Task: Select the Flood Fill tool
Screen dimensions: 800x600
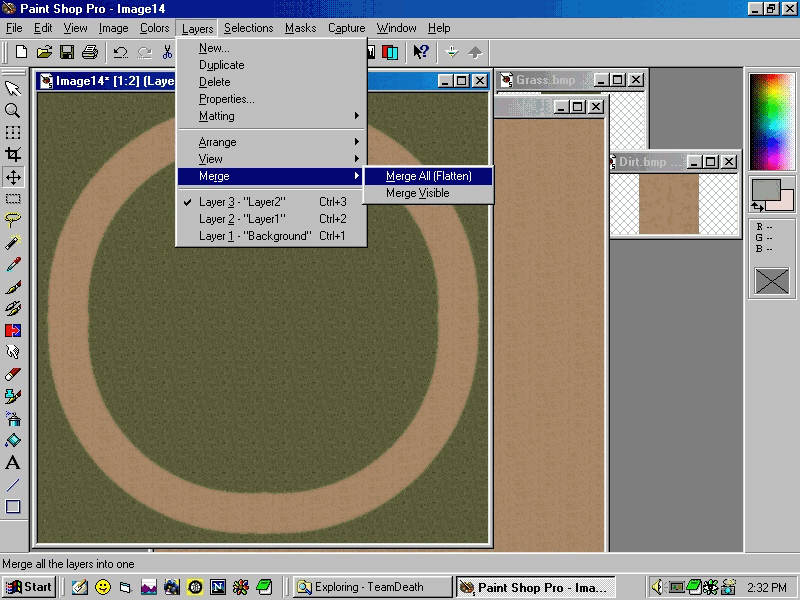Action: pyautogui.click(x=13, y=441)
